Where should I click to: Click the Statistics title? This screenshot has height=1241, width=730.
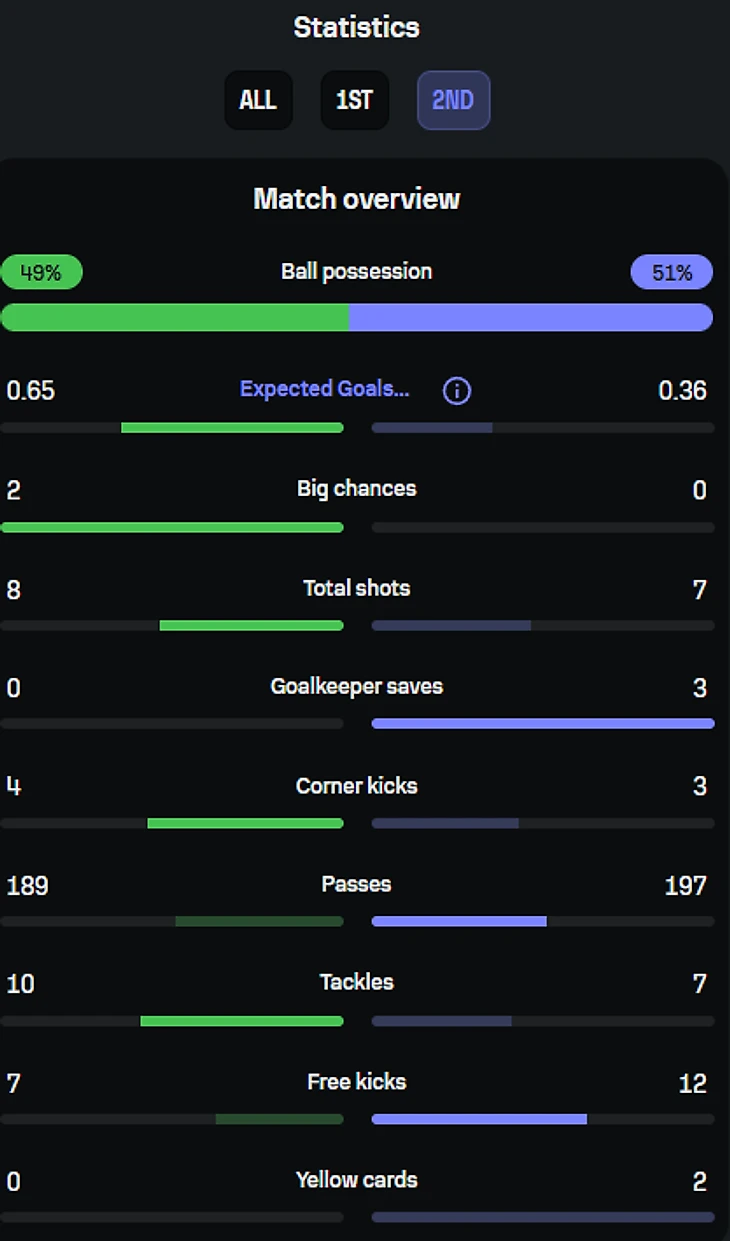click(x=356, y=27)
